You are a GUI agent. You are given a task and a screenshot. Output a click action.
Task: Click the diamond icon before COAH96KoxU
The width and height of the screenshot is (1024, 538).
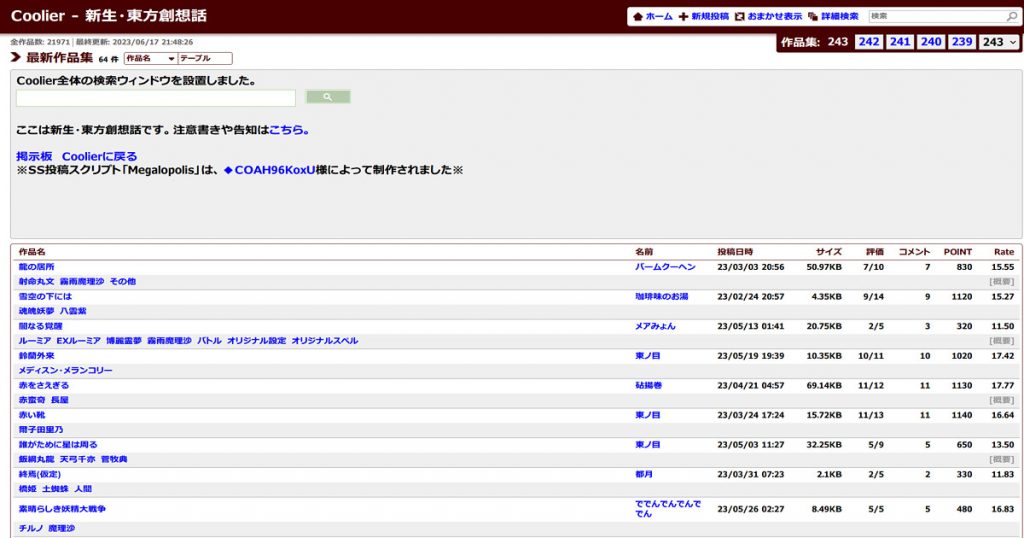(x=228, y=170)
